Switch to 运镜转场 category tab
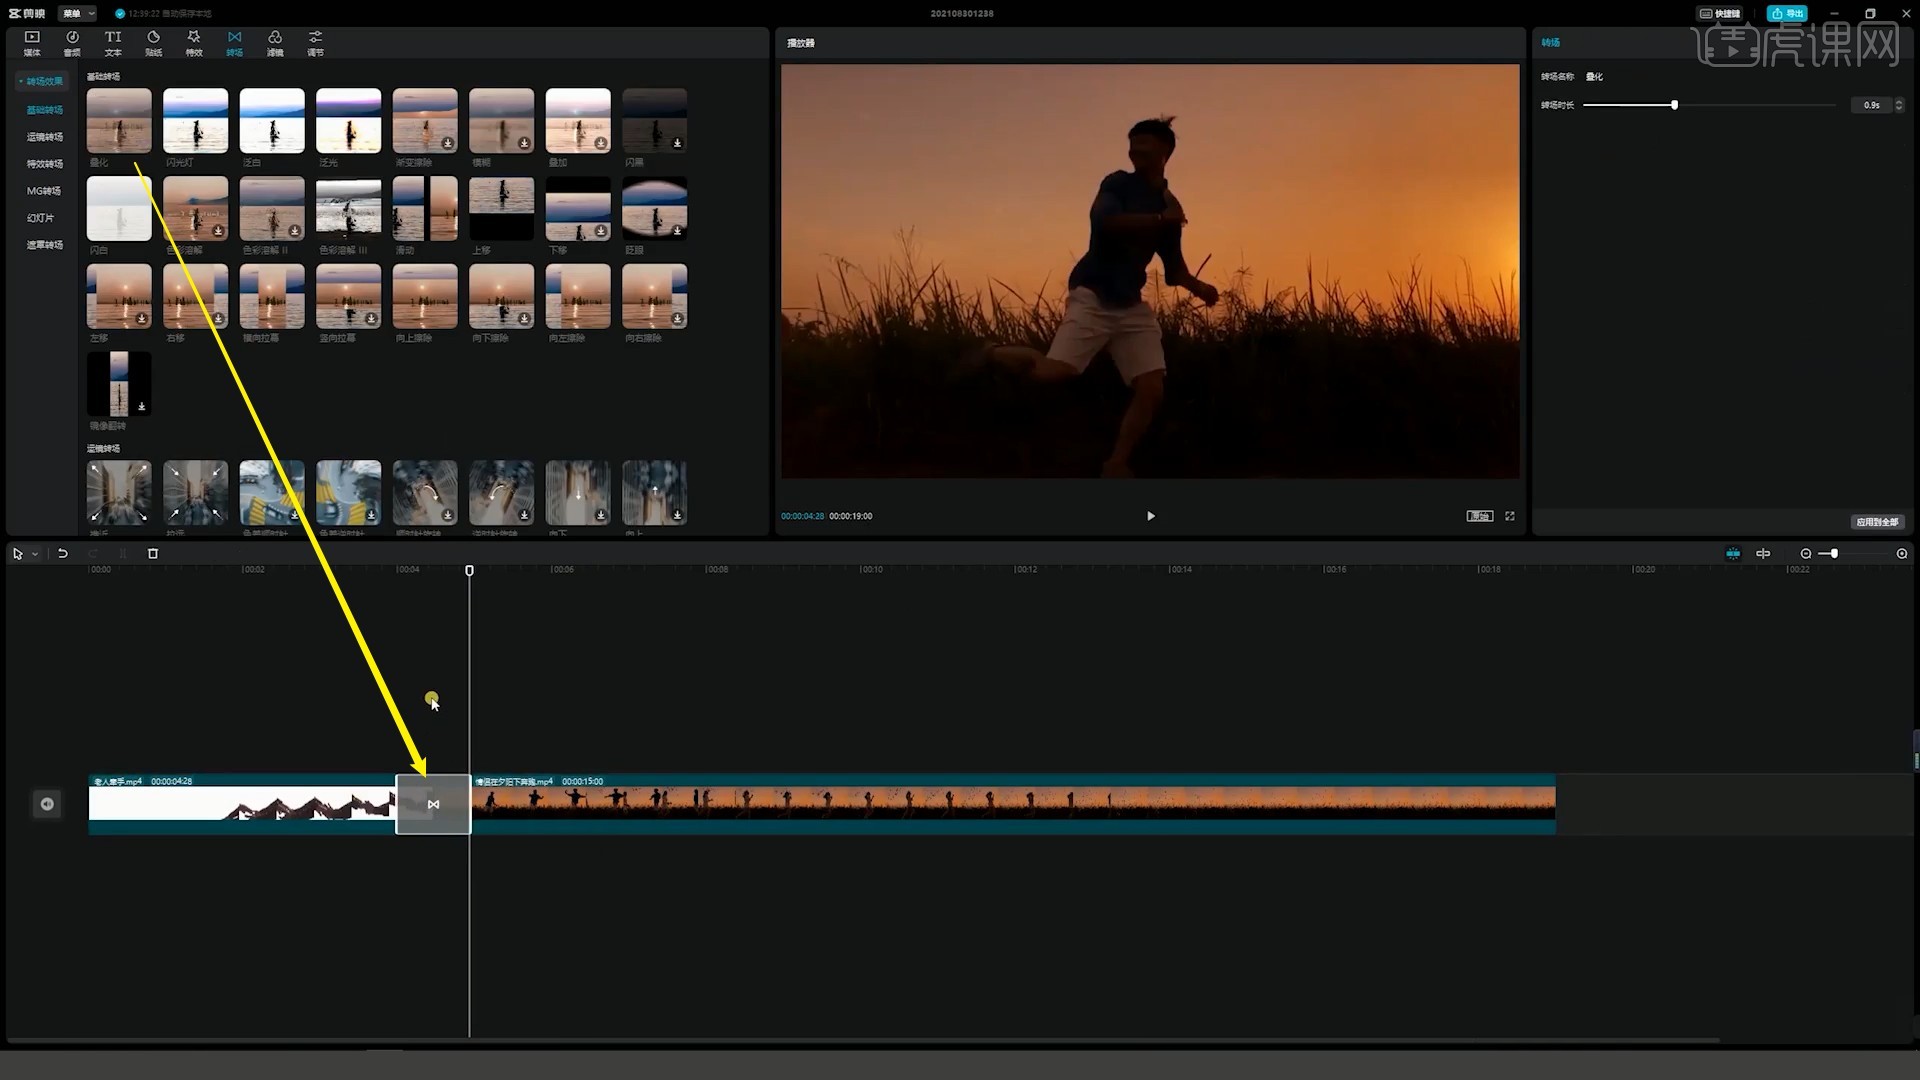 pyautogui.click(x=44, y=137)
